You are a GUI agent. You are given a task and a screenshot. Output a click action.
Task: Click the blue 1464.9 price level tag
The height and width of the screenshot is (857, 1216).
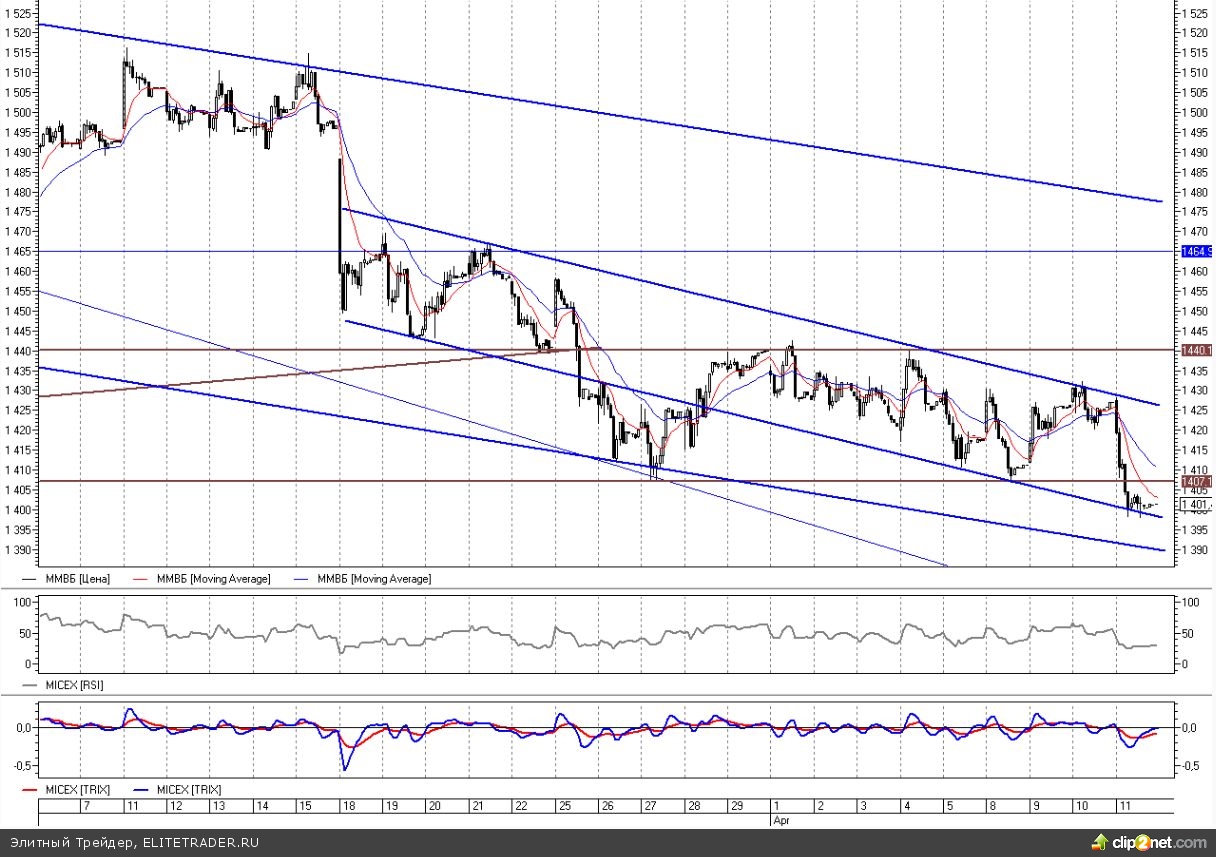[1196, 252]
